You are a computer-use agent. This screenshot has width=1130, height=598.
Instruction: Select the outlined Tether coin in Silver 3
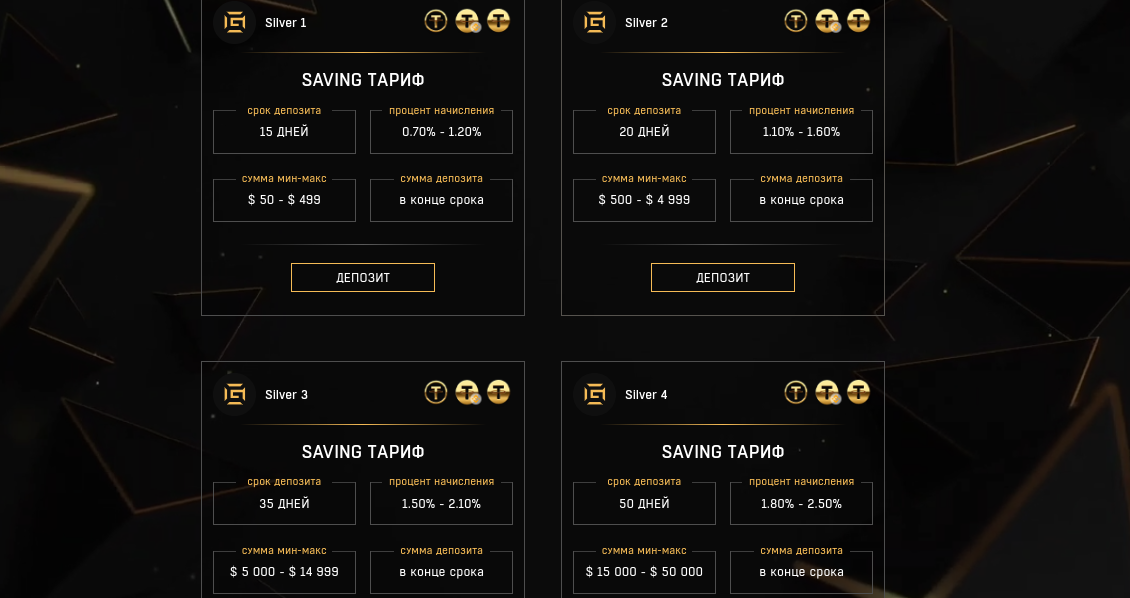click(436, 393)
